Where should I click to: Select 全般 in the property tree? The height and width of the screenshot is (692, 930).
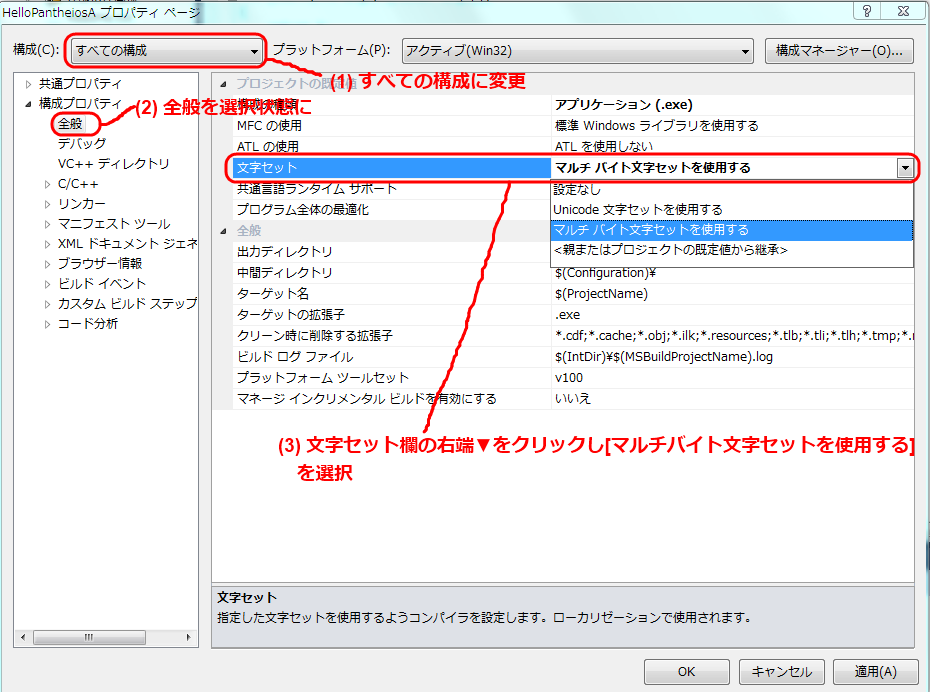[72, 124]
